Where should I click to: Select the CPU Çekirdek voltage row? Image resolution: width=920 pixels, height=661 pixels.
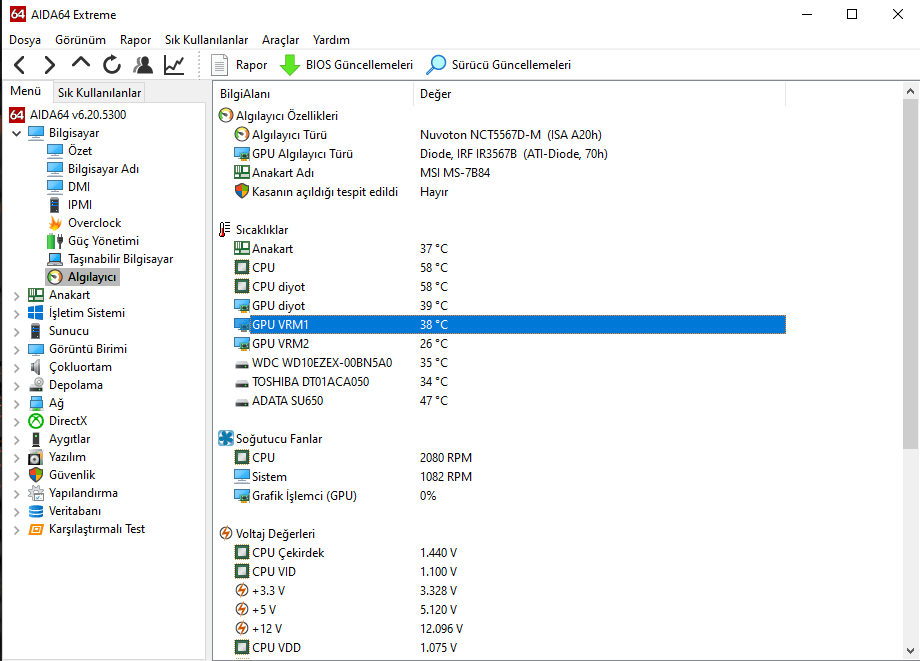point(509,552)
